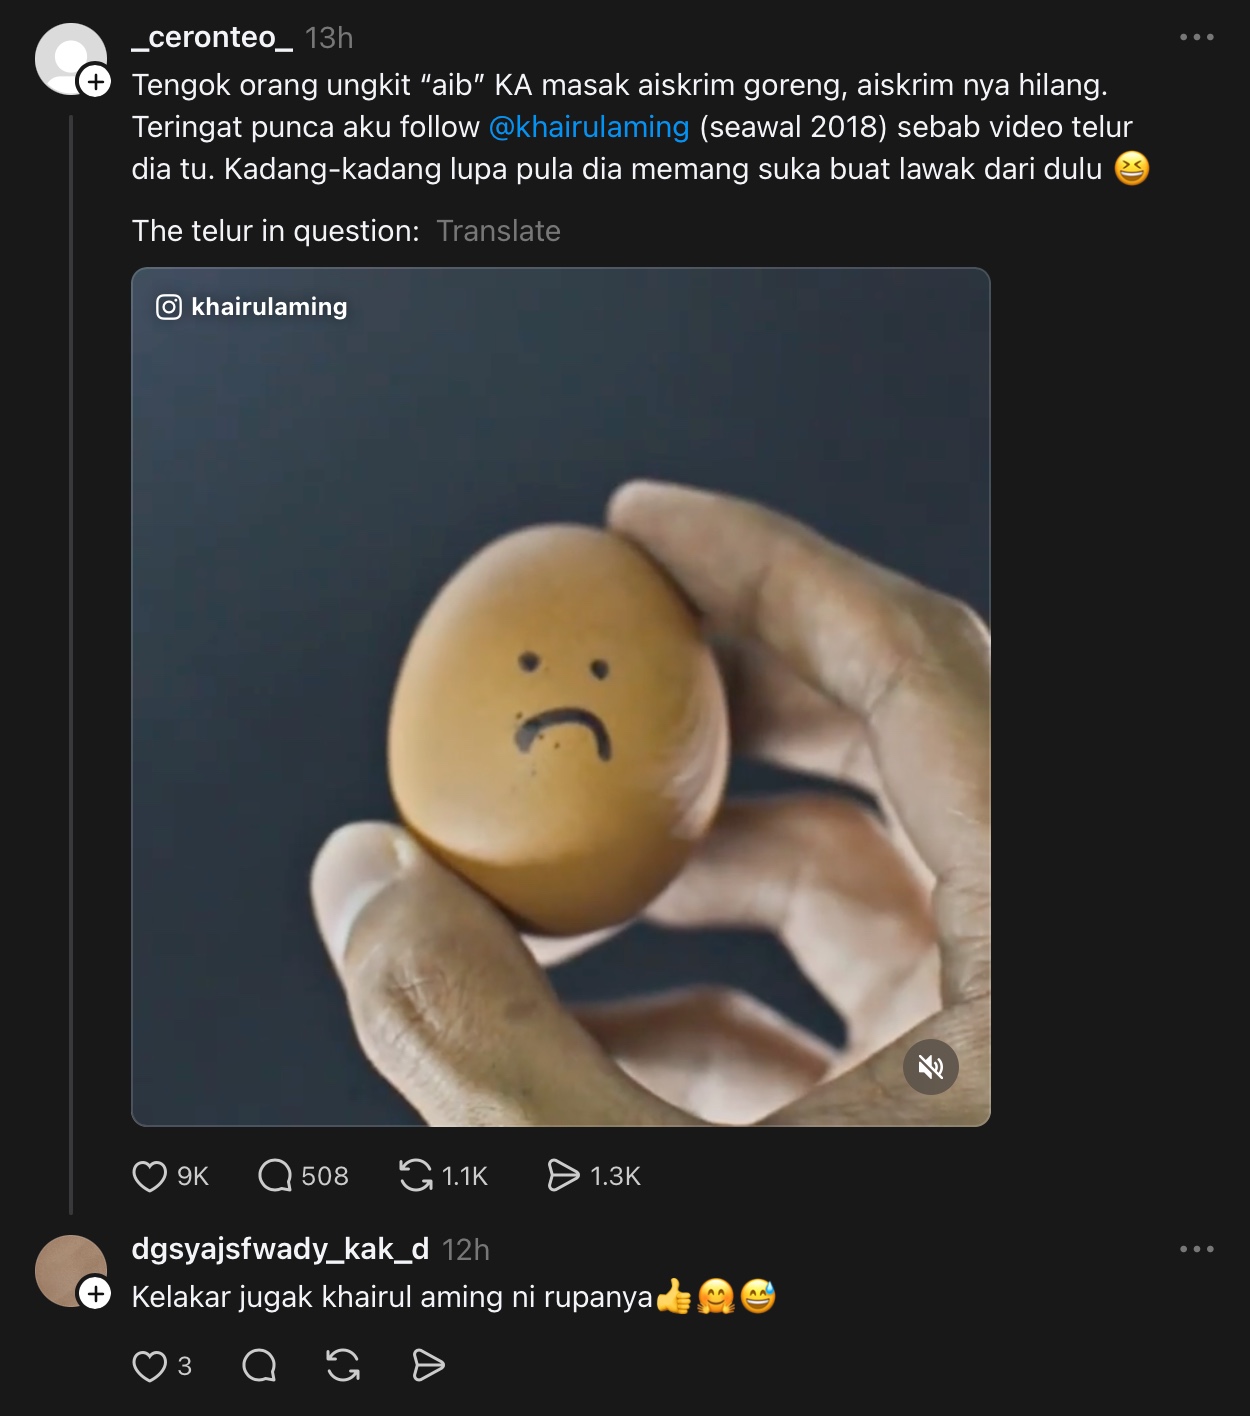Open the 508 replies on the main post

point(275,1176)
